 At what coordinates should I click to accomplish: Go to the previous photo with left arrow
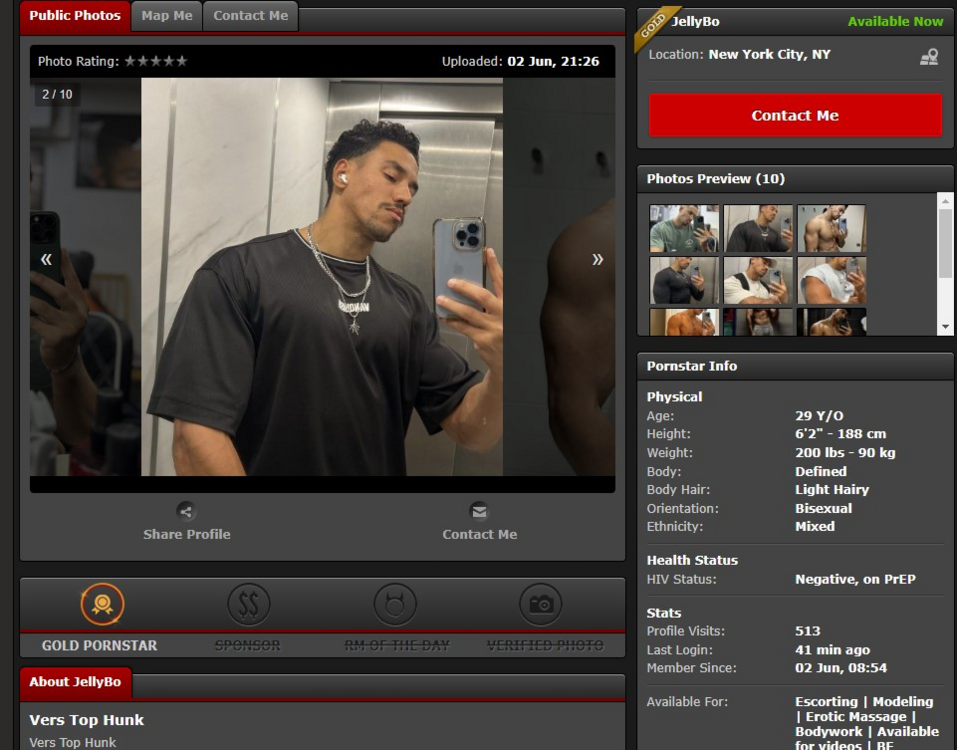46,259
